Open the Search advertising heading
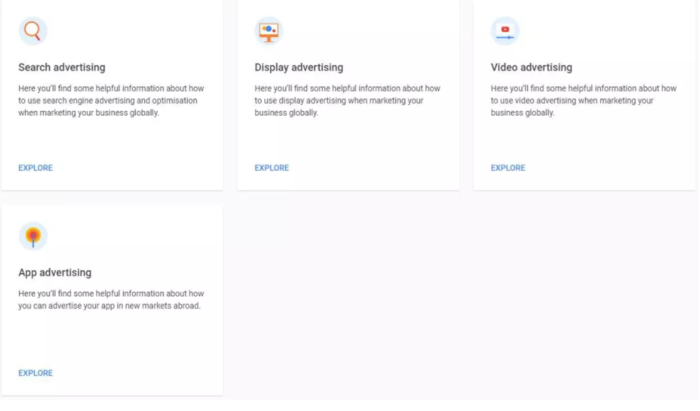 [62, 67]
